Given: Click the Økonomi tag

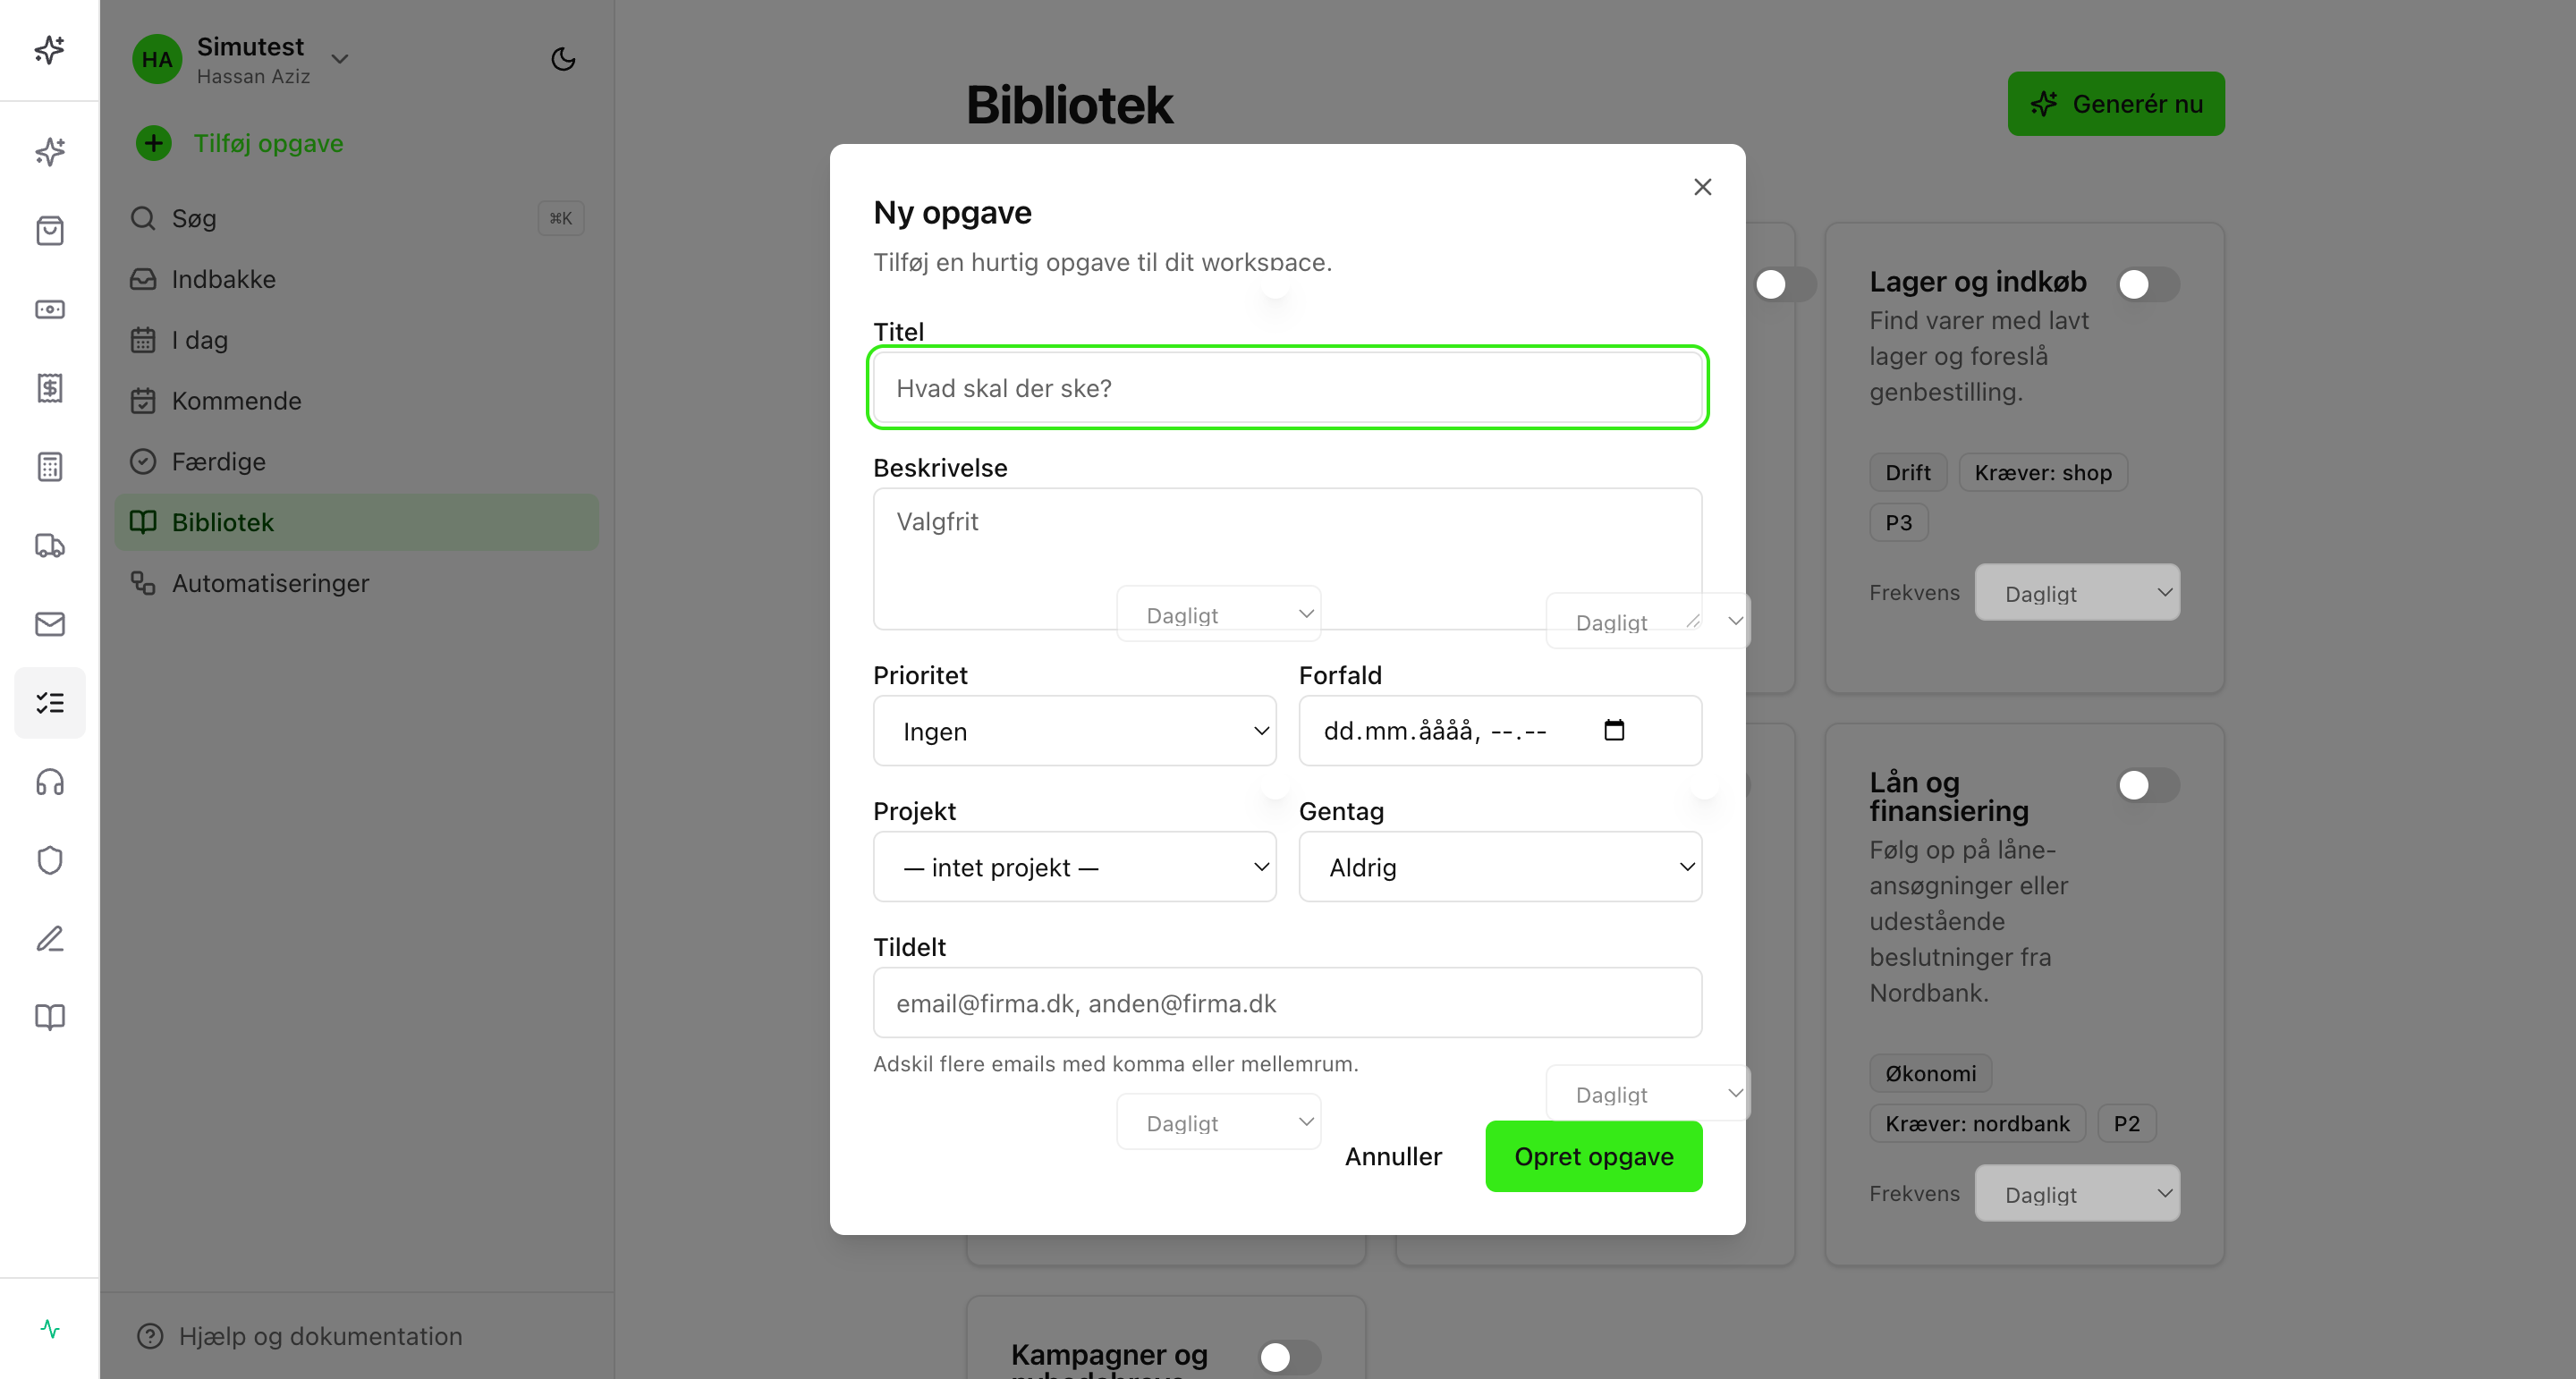Looking at the screenshot, I should coord(1930,1073).
